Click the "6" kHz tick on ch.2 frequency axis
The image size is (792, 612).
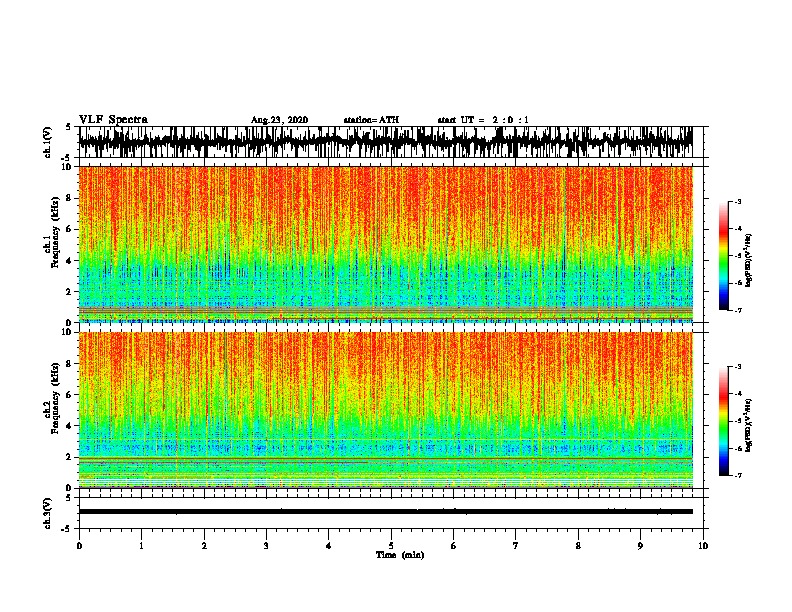click(70, 394)
